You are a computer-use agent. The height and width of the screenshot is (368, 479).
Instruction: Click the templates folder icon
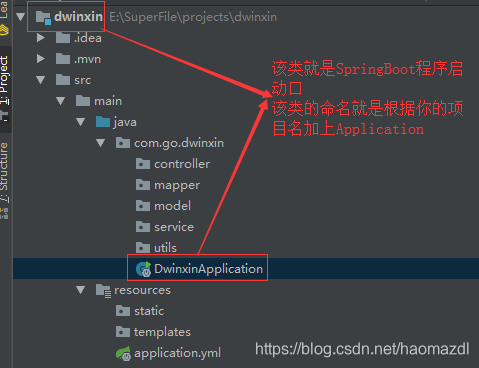[123, 332]
